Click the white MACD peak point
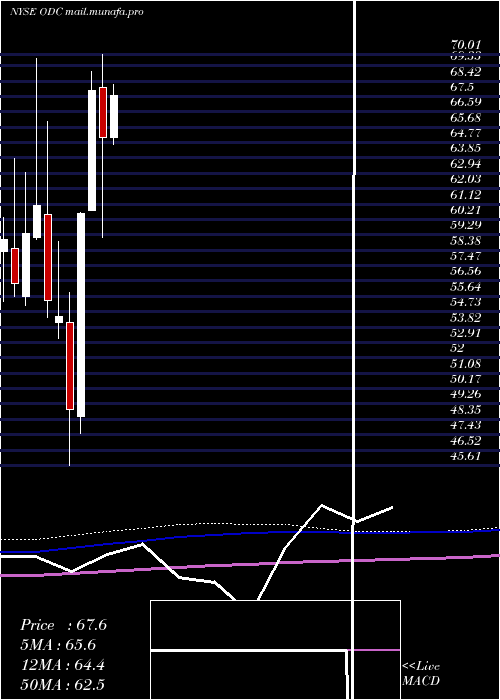The height and width of the screenshot is (700, 500). (322, 505)
